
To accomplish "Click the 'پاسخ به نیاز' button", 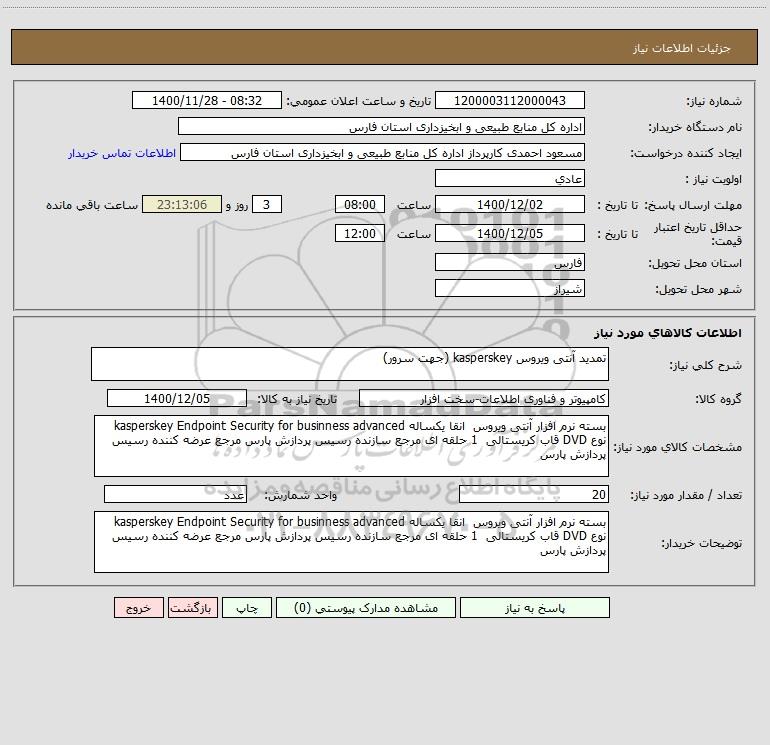I will click(x=535, y=607).
